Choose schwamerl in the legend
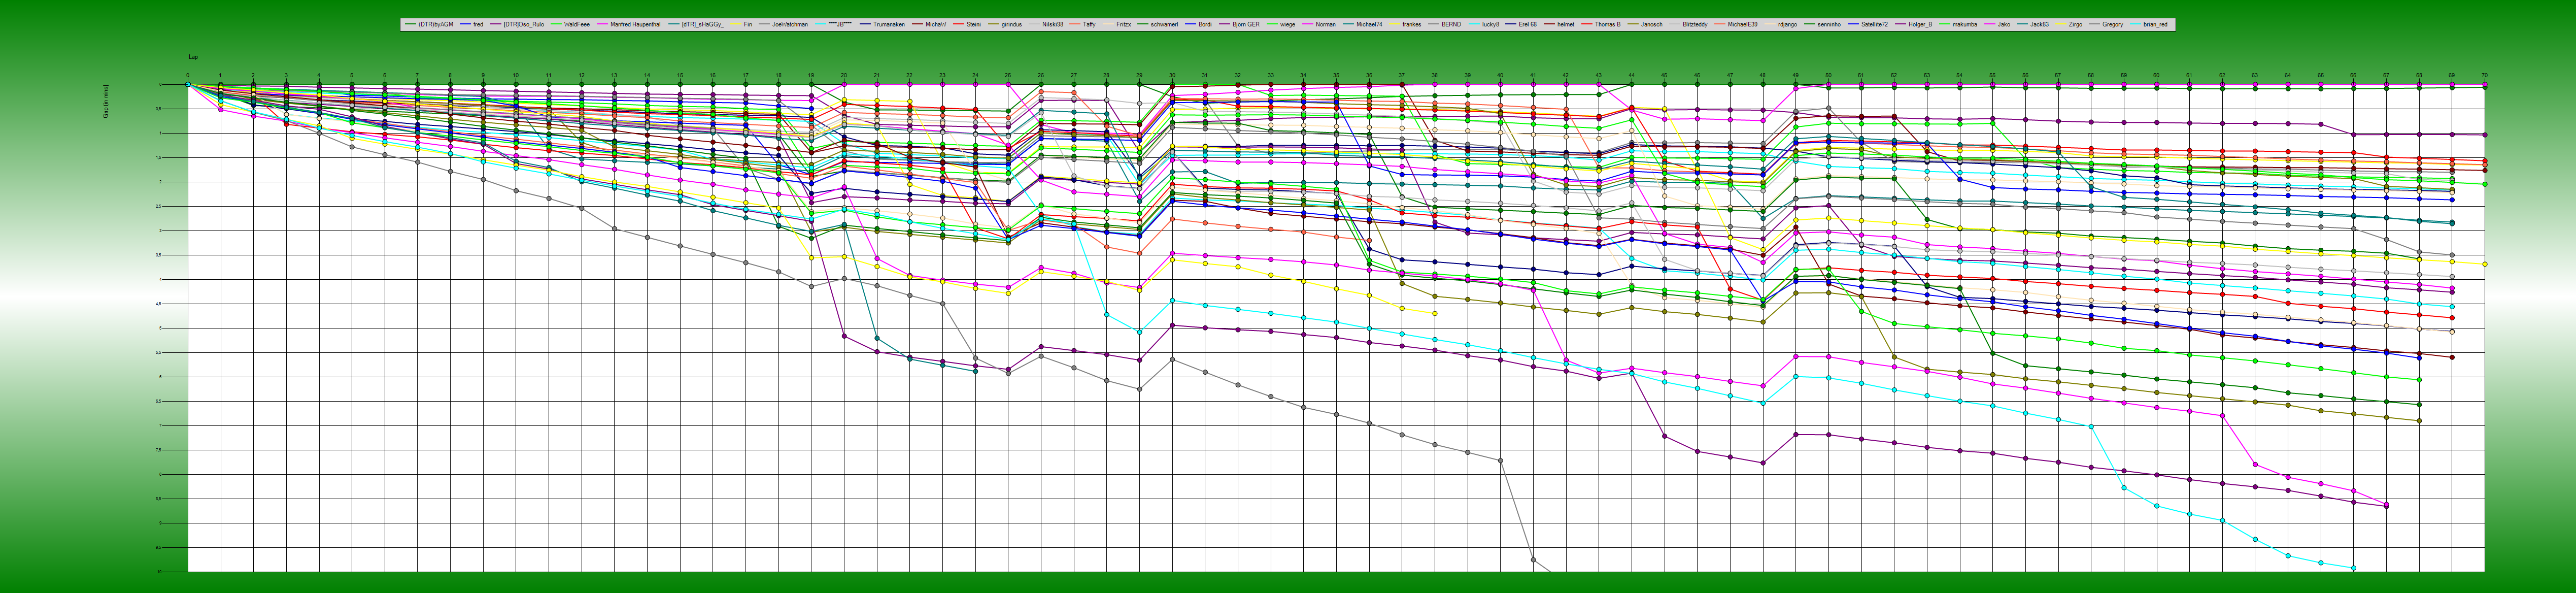The image size is (2576, 593). [x=1165, y=24]
